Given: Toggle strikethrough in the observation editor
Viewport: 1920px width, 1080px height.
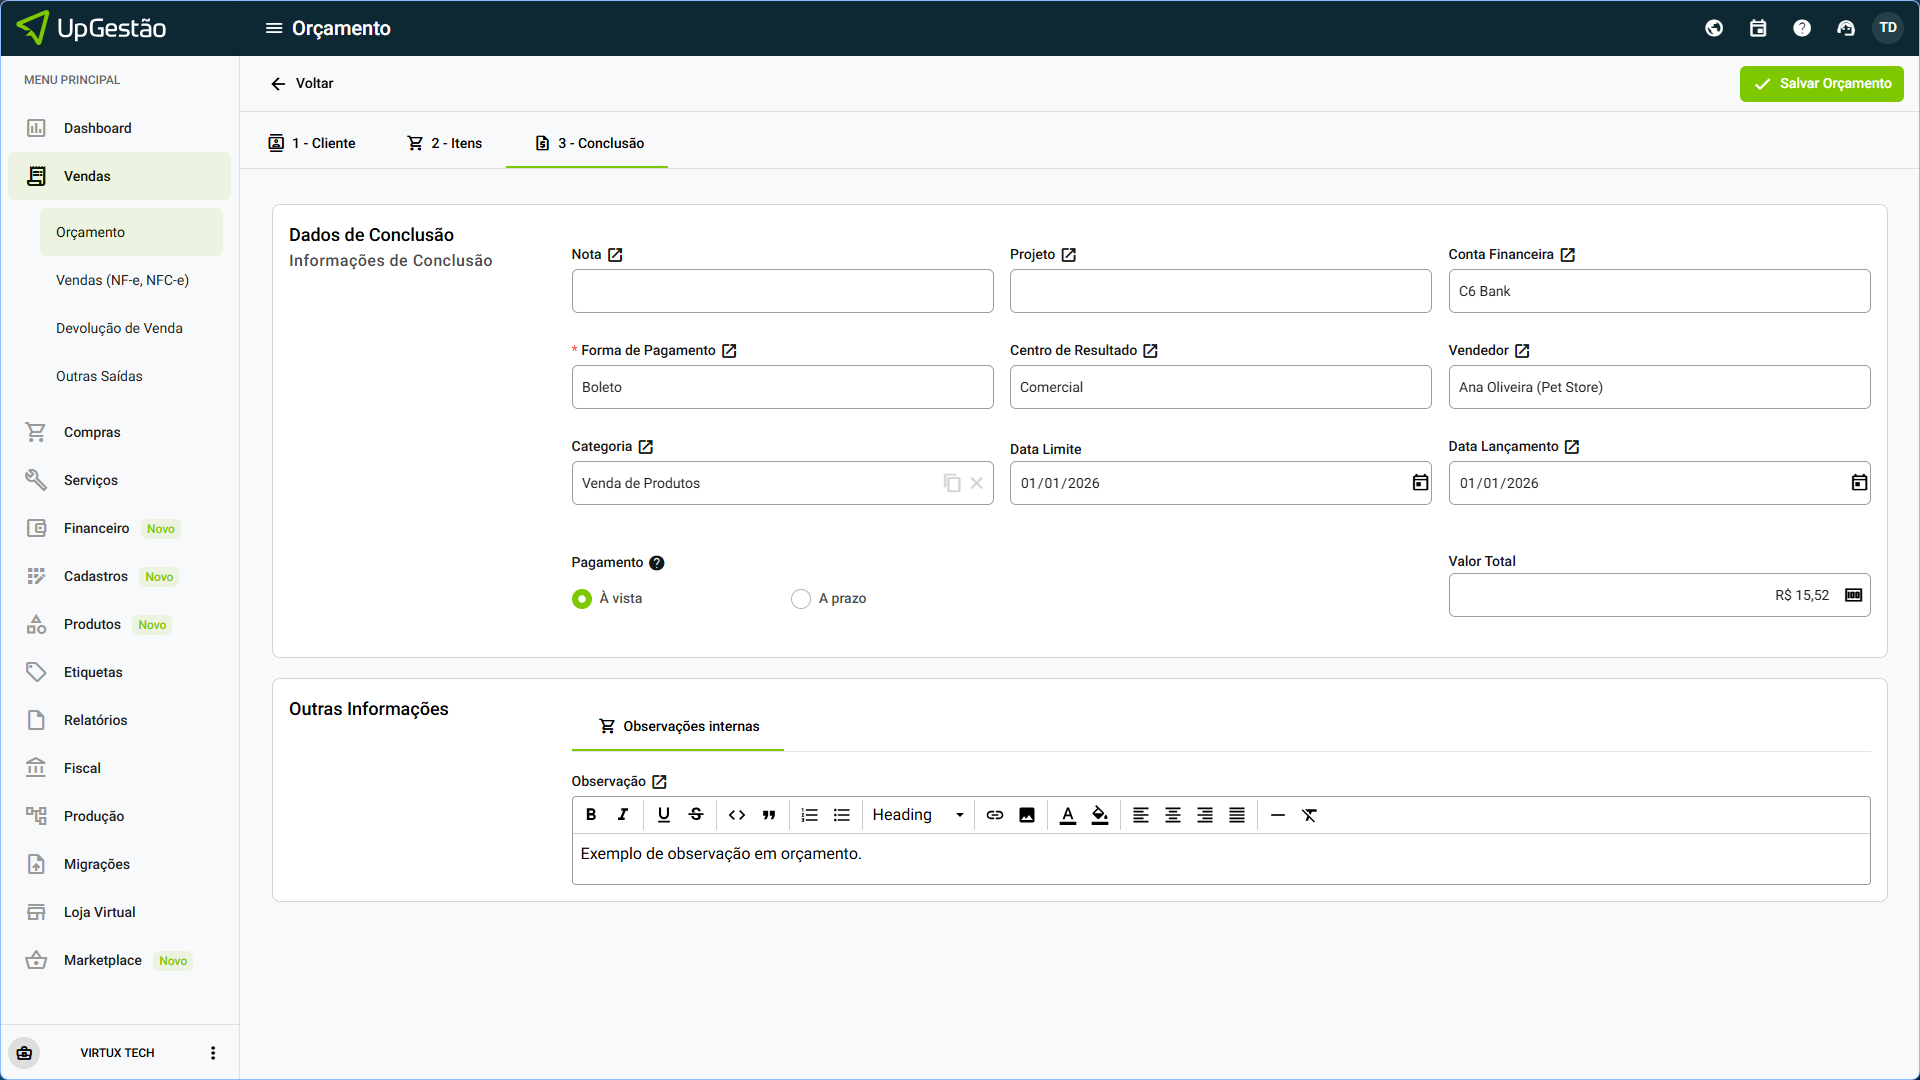Looking at the screenshot, I should click(696, 815).
